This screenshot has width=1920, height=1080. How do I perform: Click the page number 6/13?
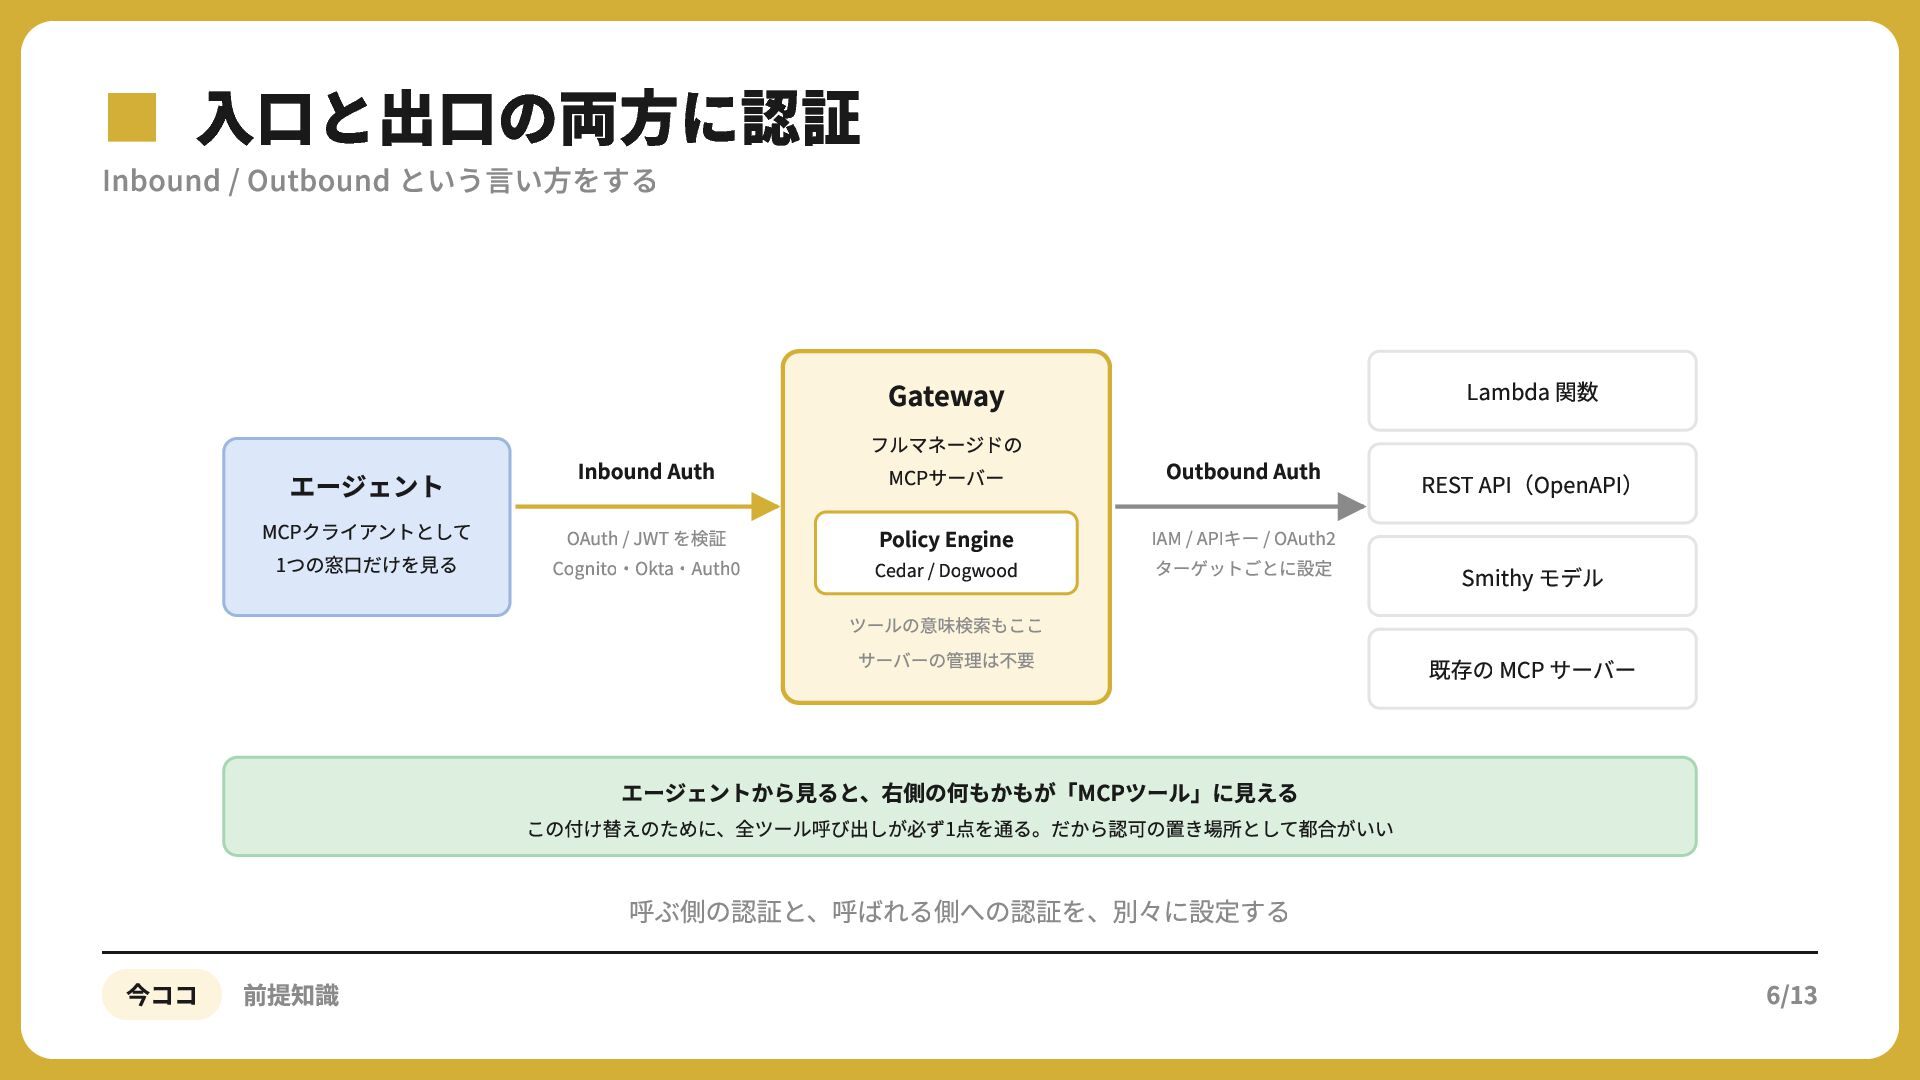1791,995
